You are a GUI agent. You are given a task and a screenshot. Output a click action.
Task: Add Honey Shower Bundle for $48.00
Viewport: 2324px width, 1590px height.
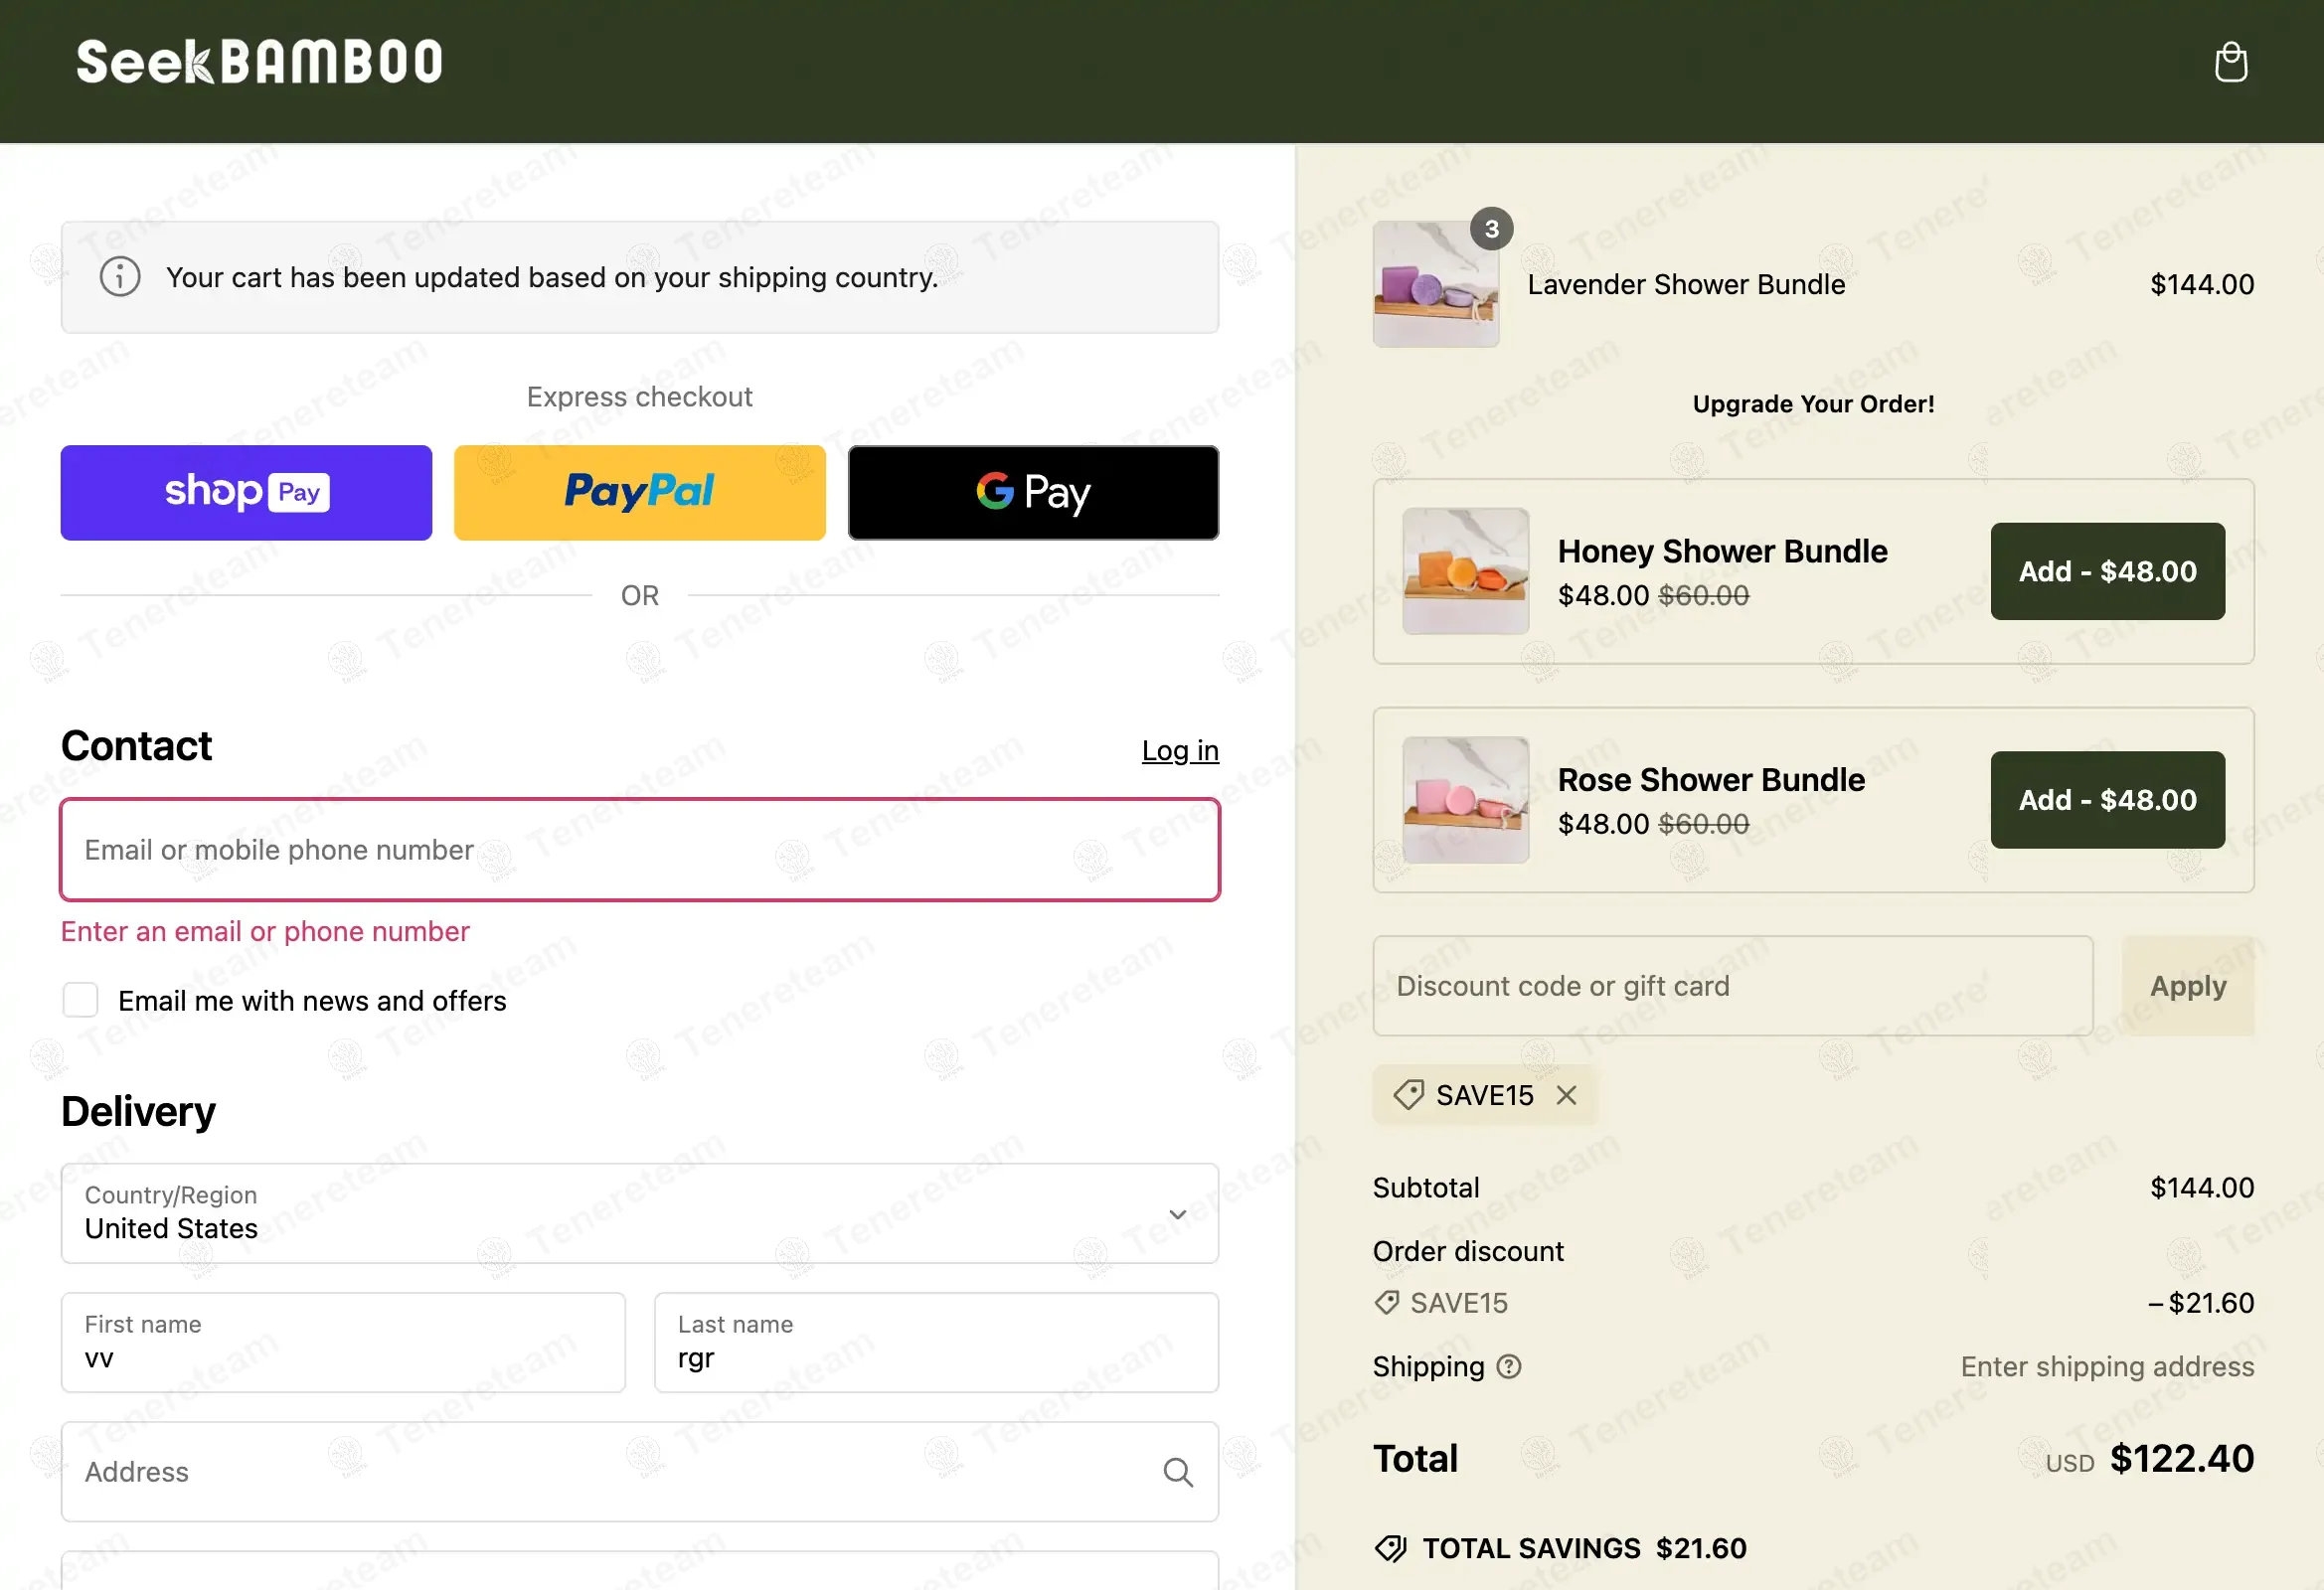click(x=2107, y=571)
